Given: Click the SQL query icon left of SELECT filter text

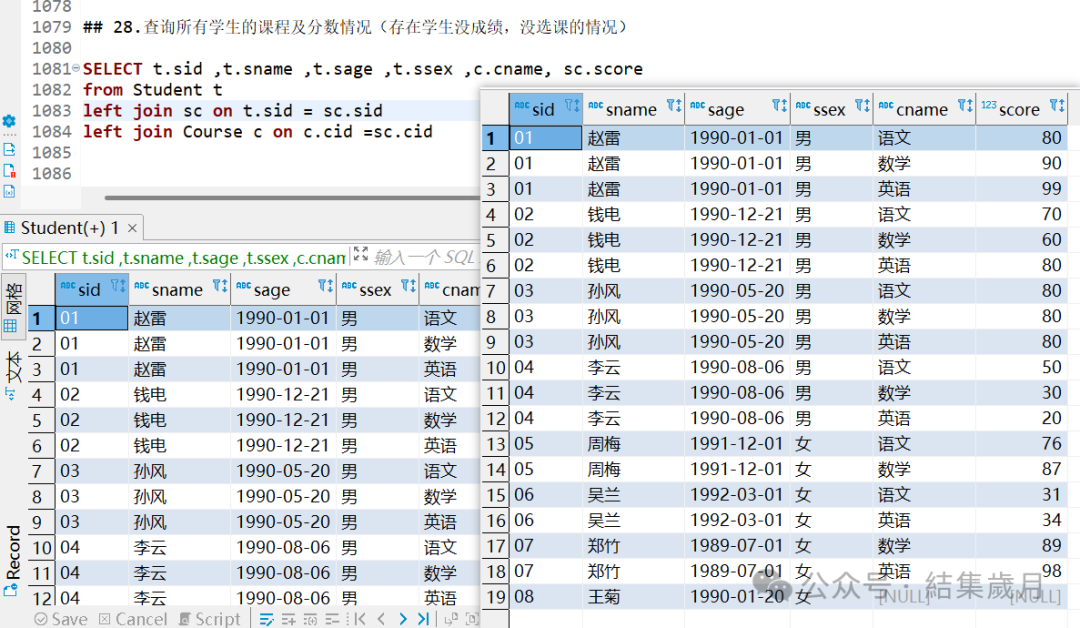Looking at the screenshot, I should click(x=11, y=256).
